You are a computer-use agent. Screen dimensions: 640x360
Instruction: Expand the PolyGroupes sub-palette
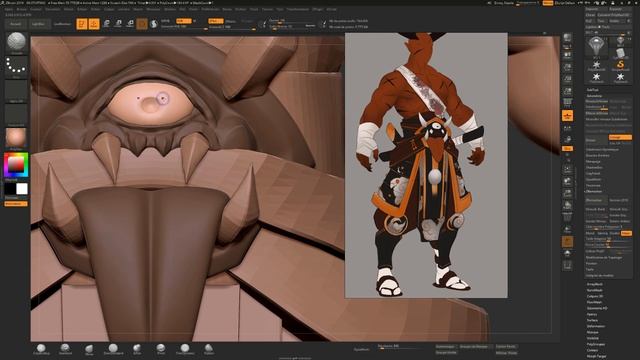[x=596, y=344]
